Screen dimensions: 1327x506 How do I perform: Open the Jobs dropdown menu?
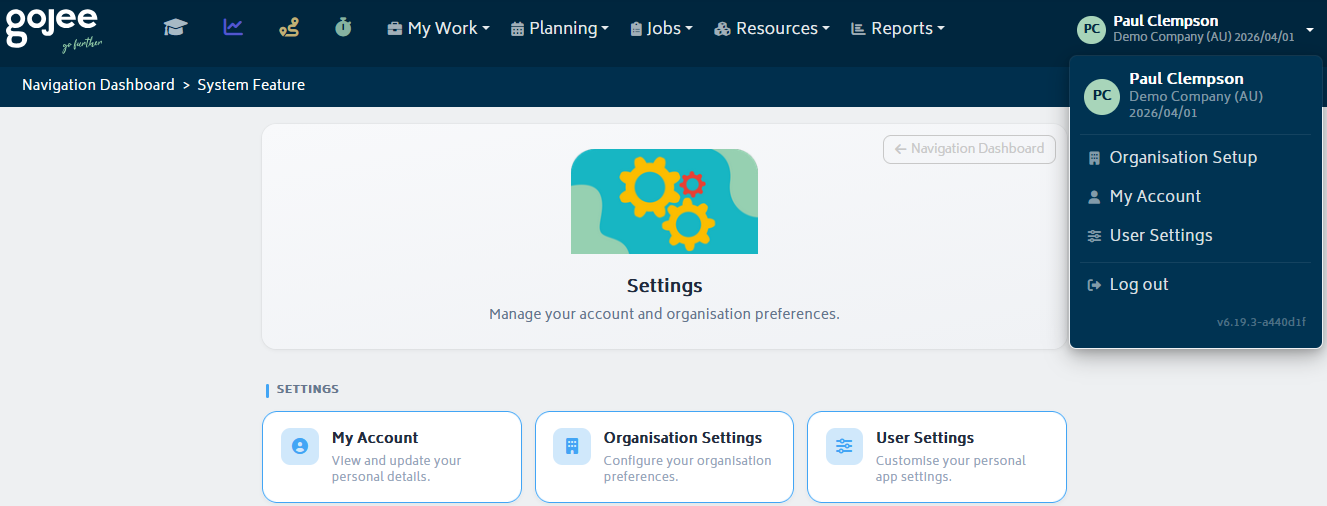coord(661,29)
